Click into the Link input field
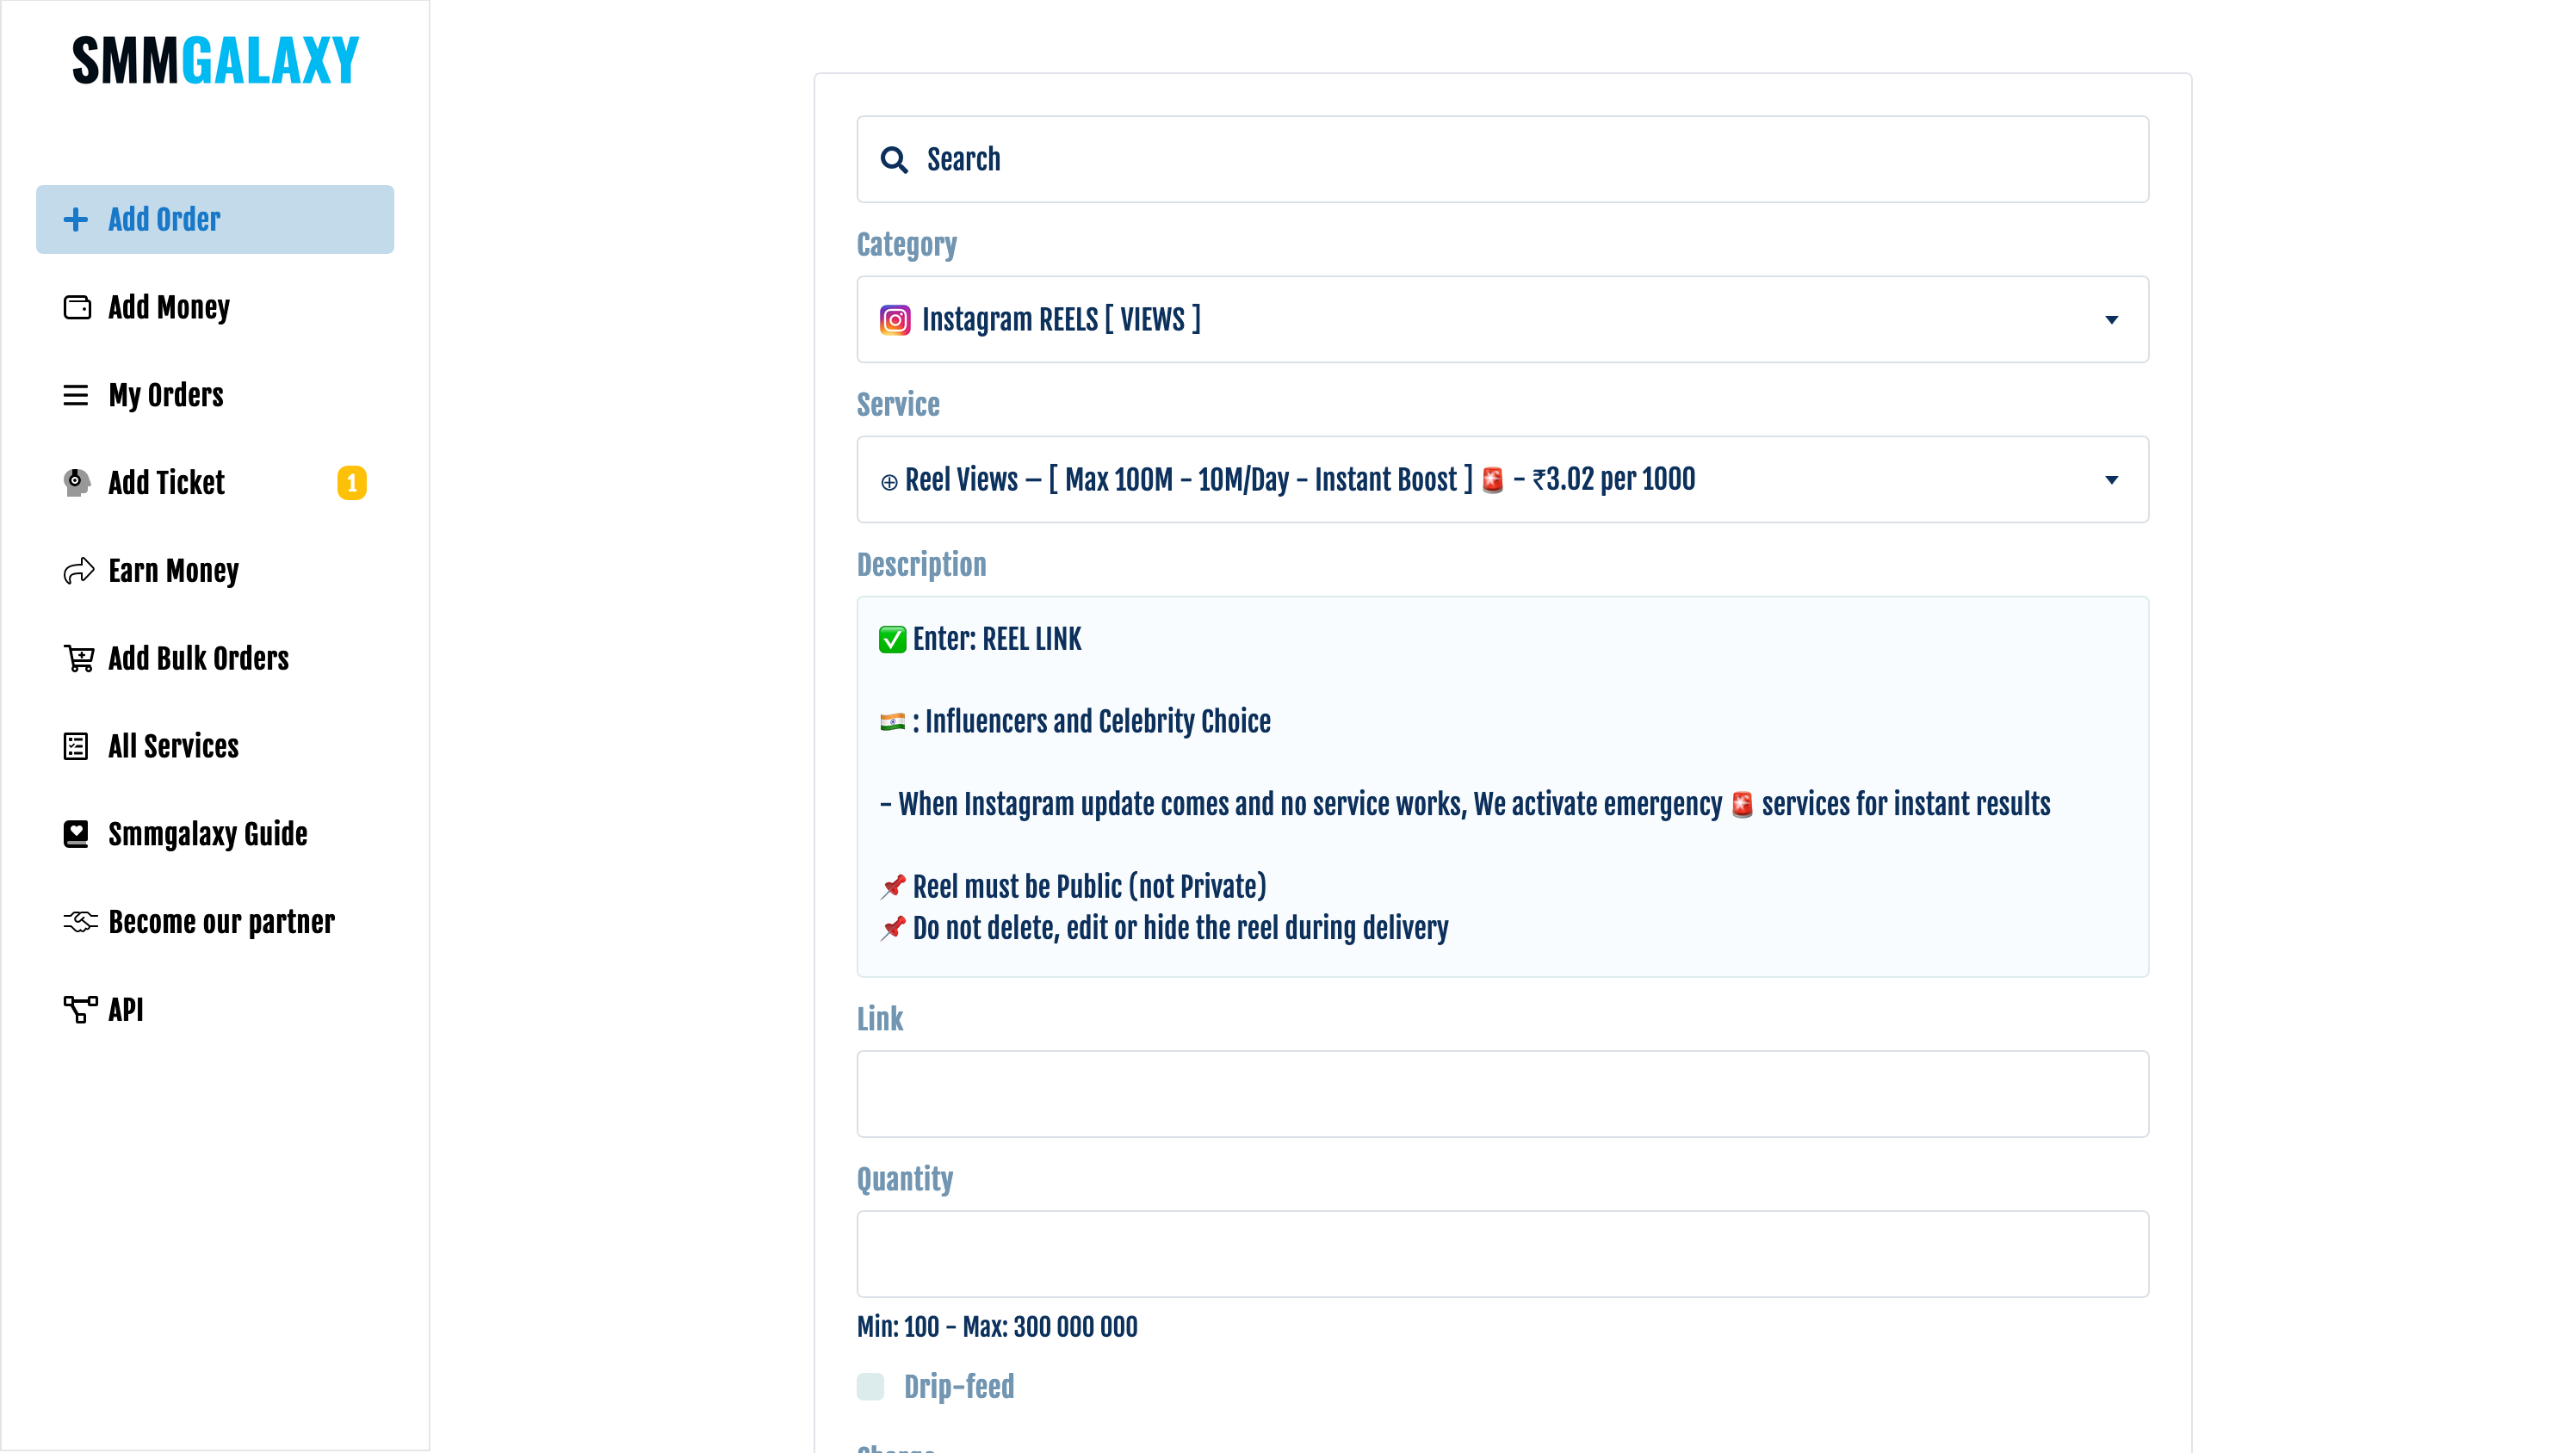This screenshot has width=2576, height=1453. (x=1502, y=1093)
